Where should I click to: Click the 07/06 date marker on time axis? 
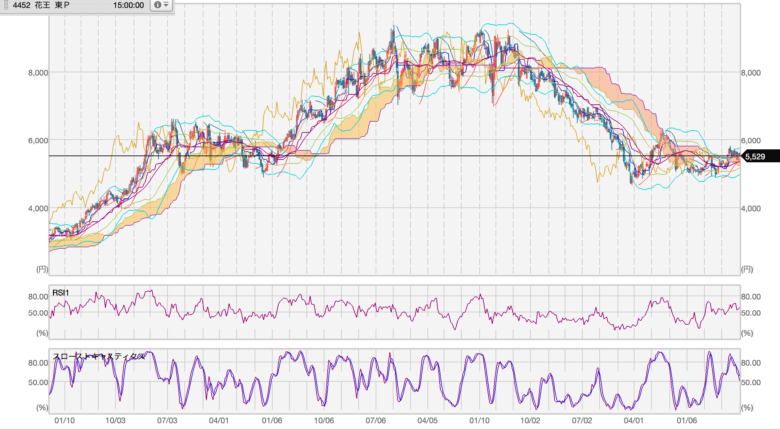(376, 422)
